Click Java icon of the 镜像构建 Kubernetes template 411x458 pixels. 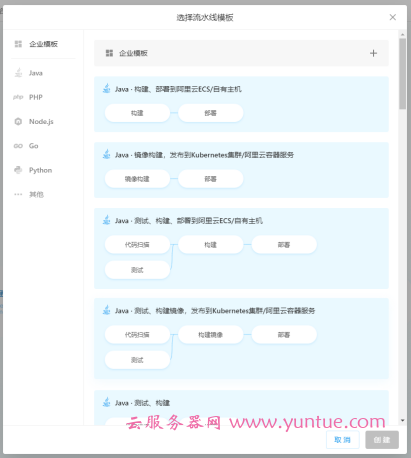point(107,154)
